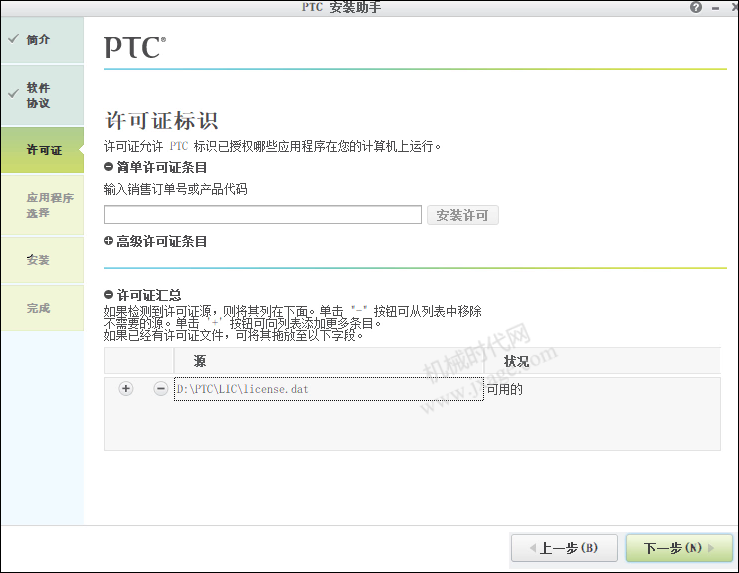Click the PTC logo
The height and width of the screenshot is (573, 739).
point(135,48)
